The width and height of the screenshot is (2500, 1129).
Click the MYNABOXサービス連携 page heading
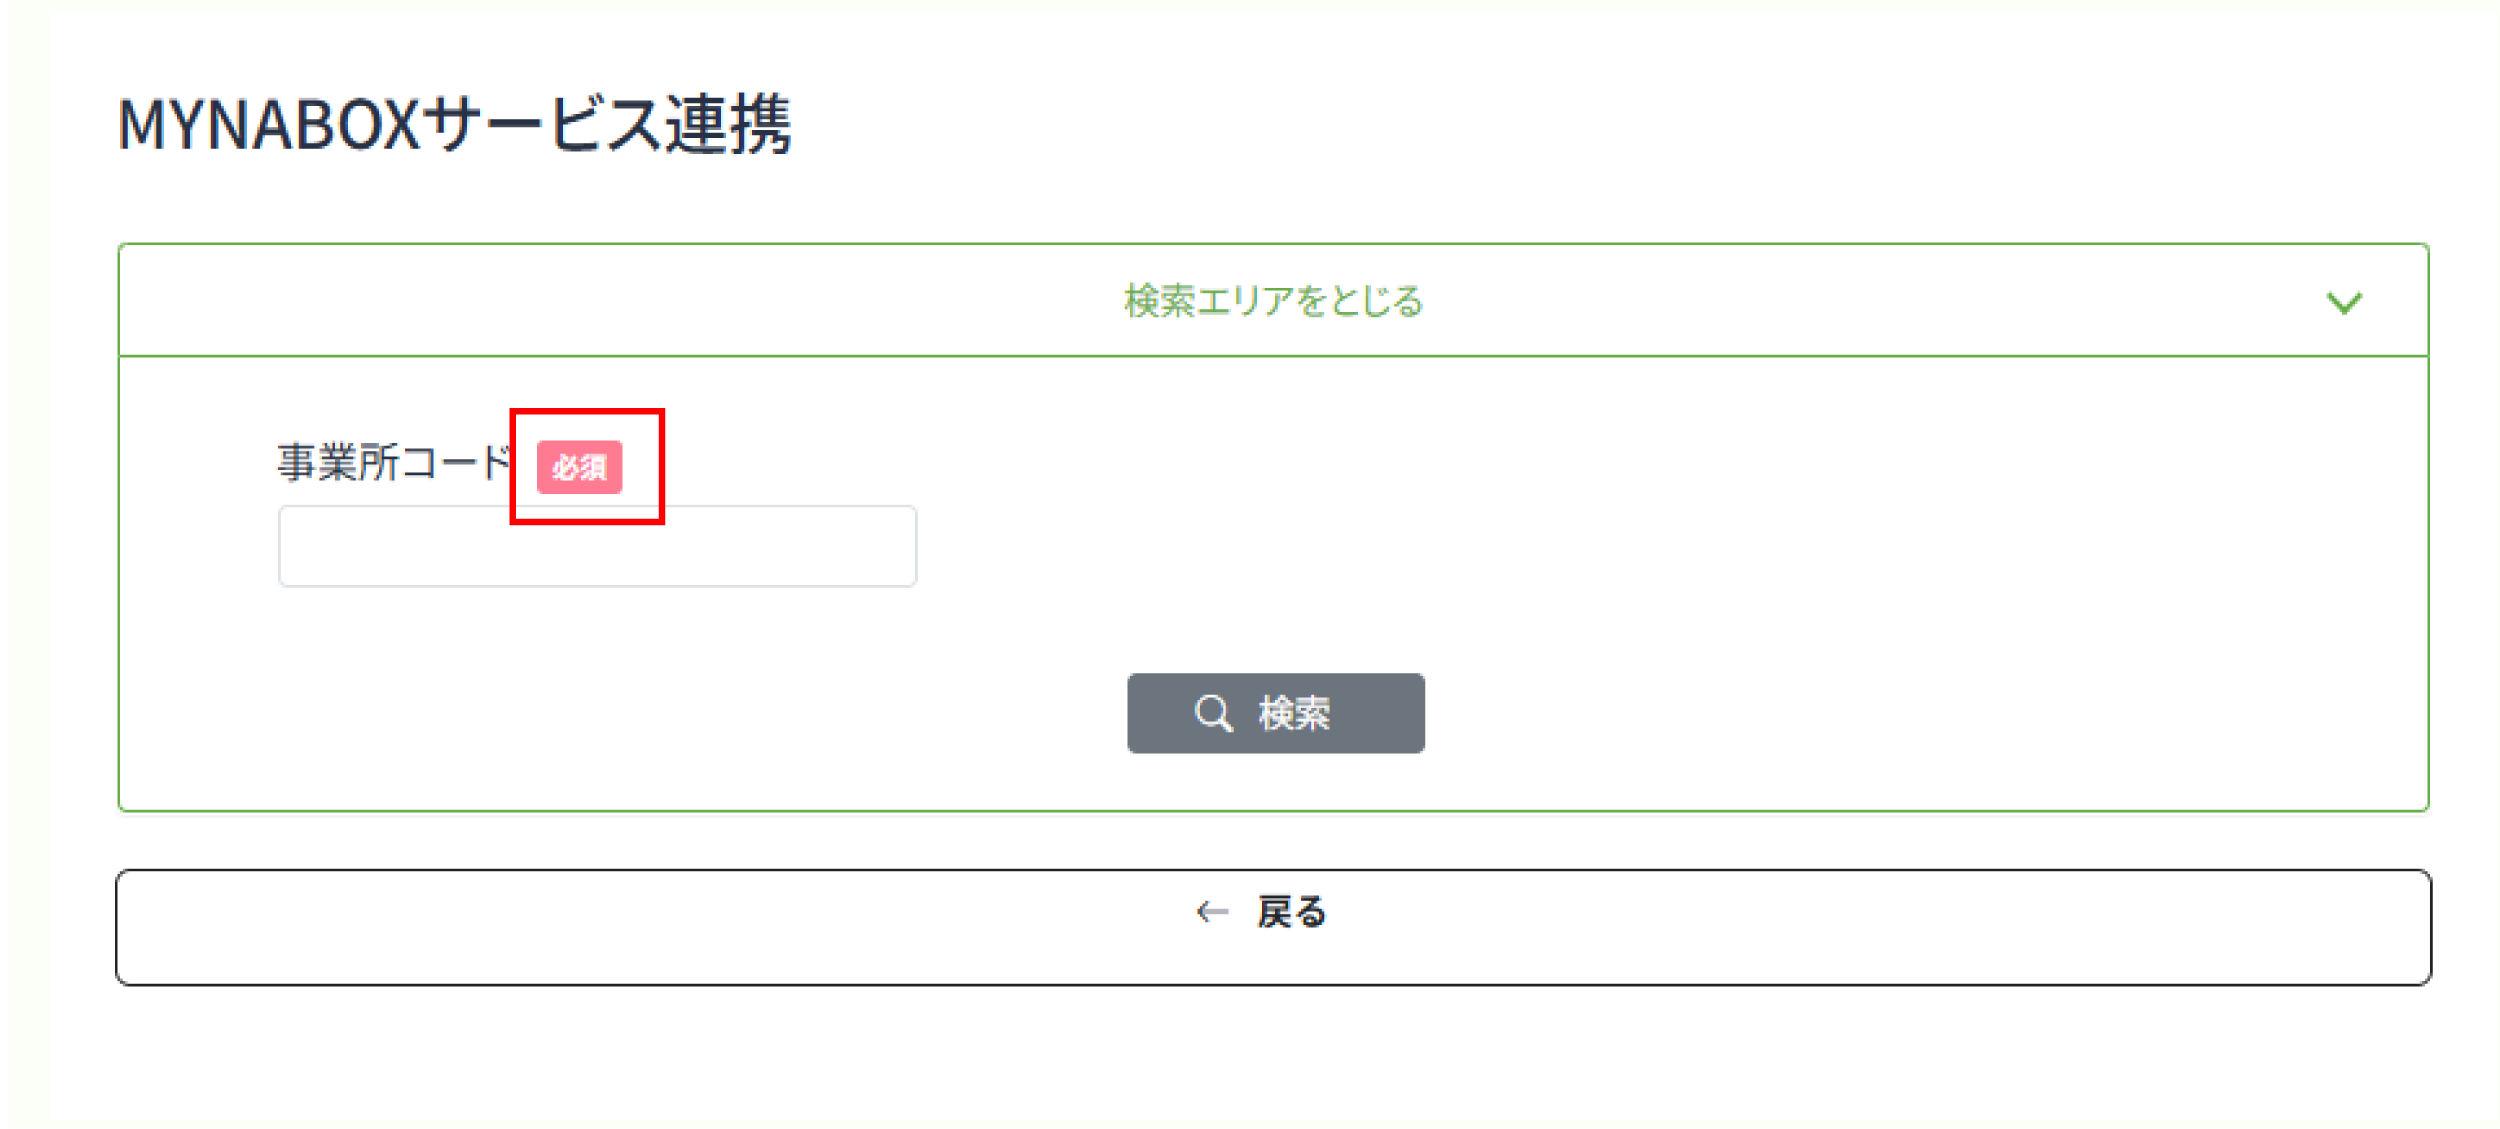point(454,125)
